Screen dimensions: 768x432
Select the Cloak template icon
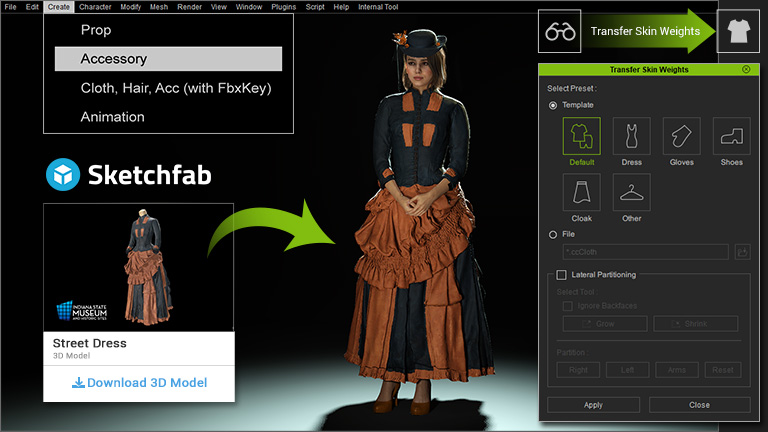point(581,191)
